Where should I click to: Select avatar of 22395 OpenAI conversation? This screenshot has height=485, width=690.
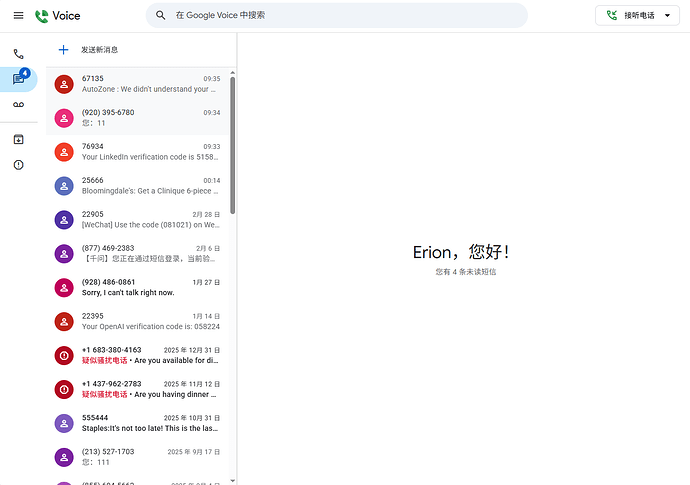pyautogui.click(x=64, y=321)
